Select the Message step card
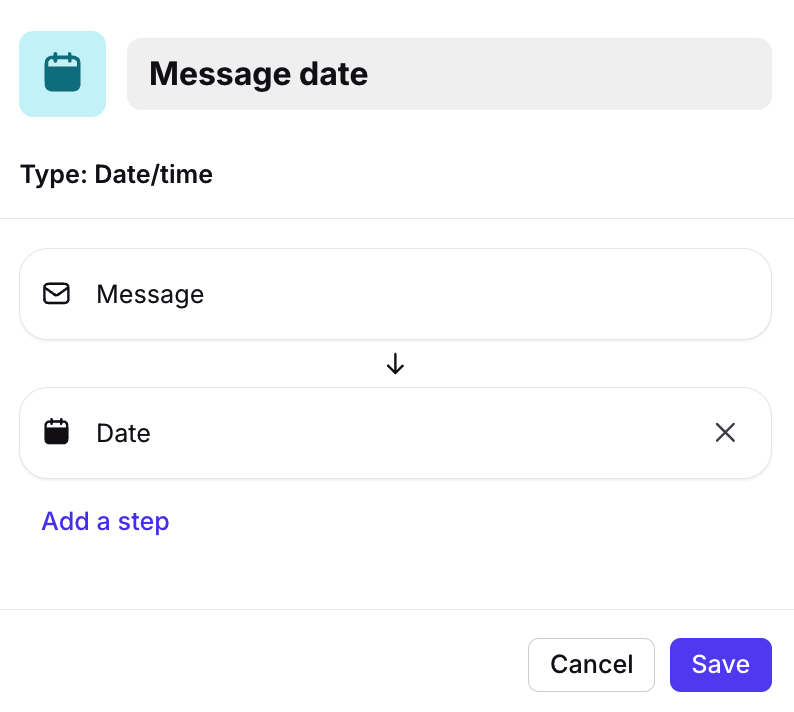Viewport: 794px width, 712px height. pos(395,294)
